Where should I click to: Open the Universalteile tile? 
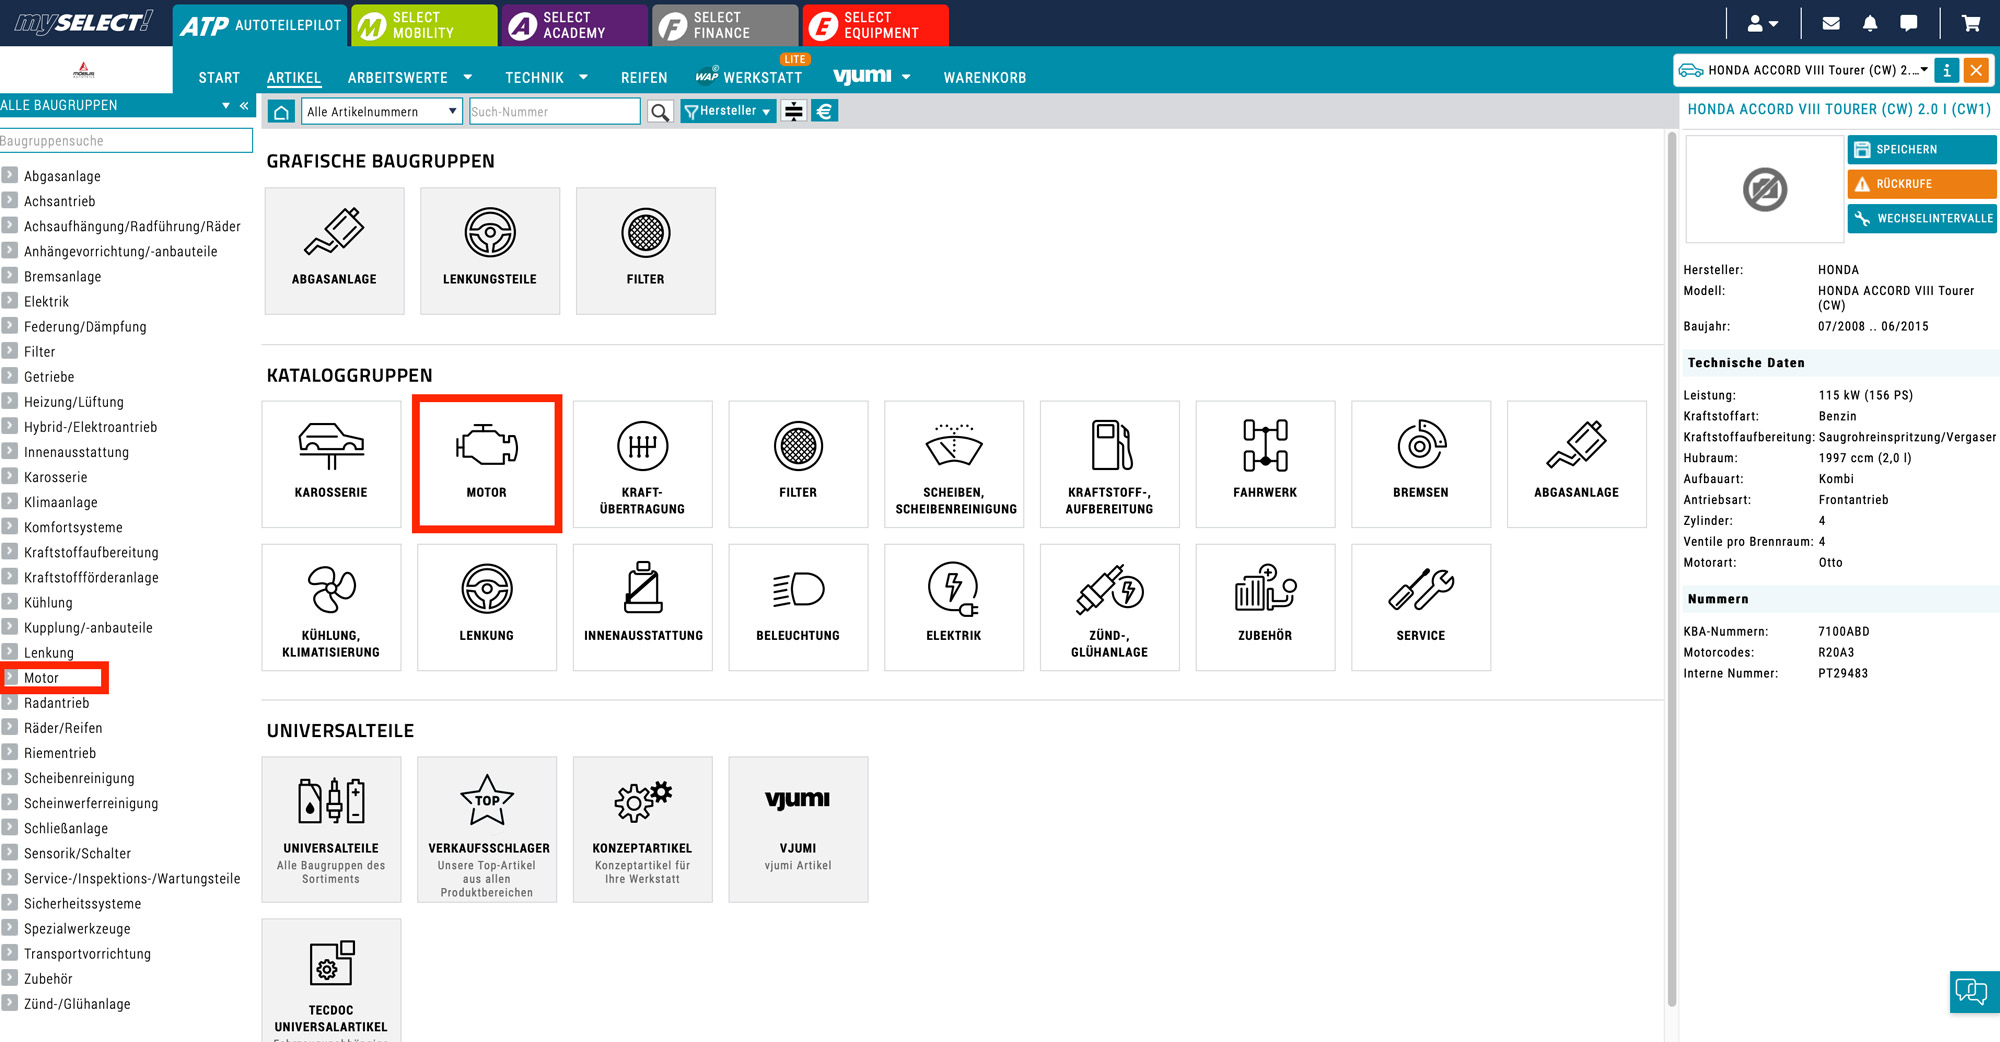[331, 829]
